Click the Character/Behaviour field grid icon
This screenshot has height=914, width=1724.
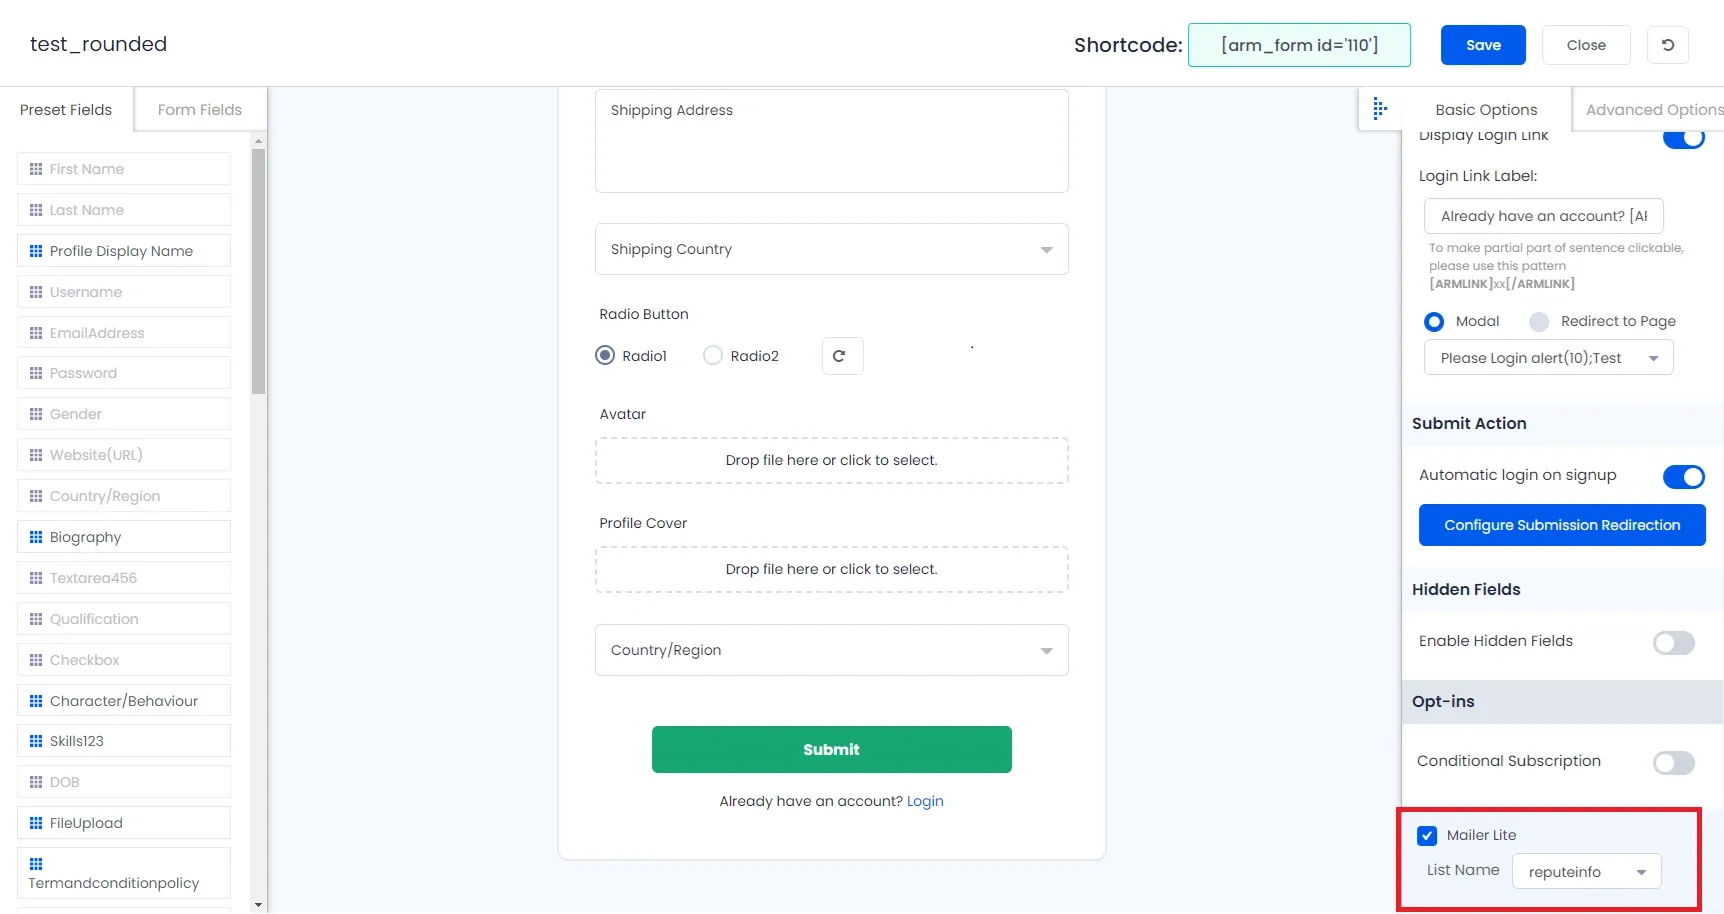pos(36,701)
